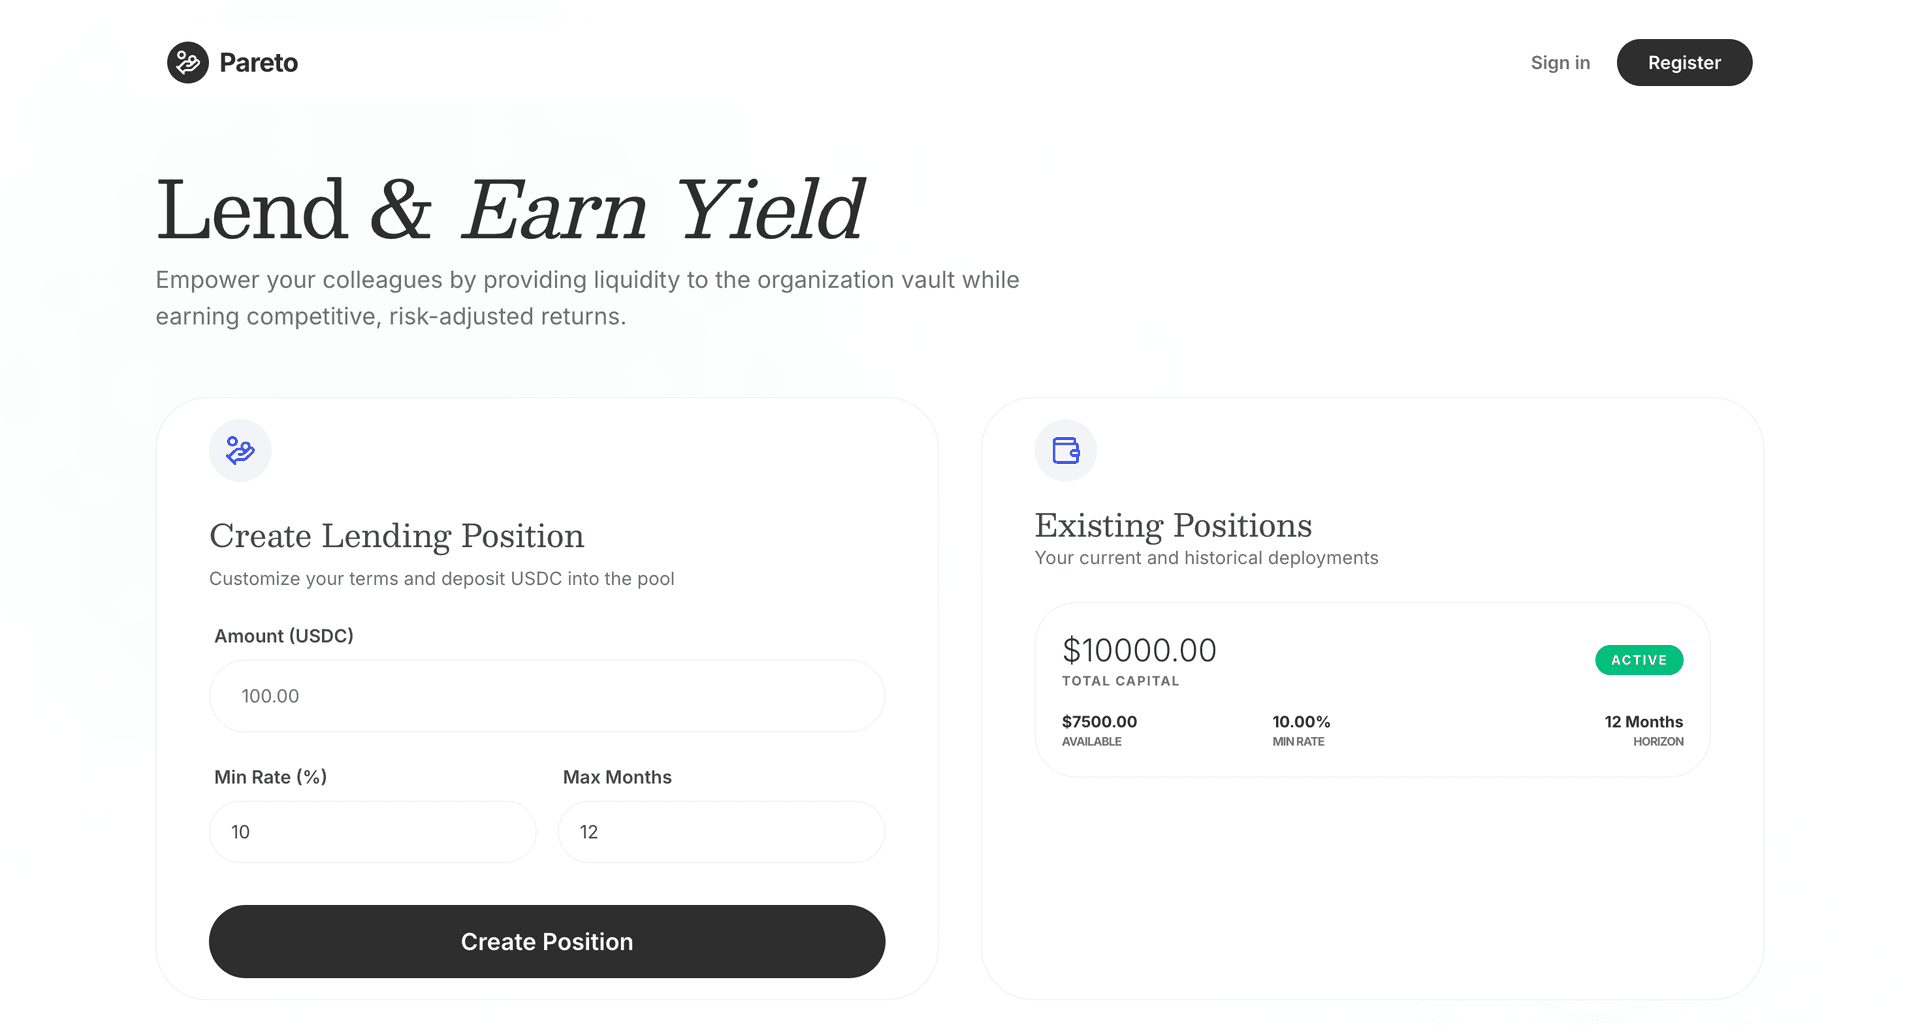Screen dimensions: 1920x1025
Task: Expand the $10000.00 position entry
Action: pos(1139,649)
